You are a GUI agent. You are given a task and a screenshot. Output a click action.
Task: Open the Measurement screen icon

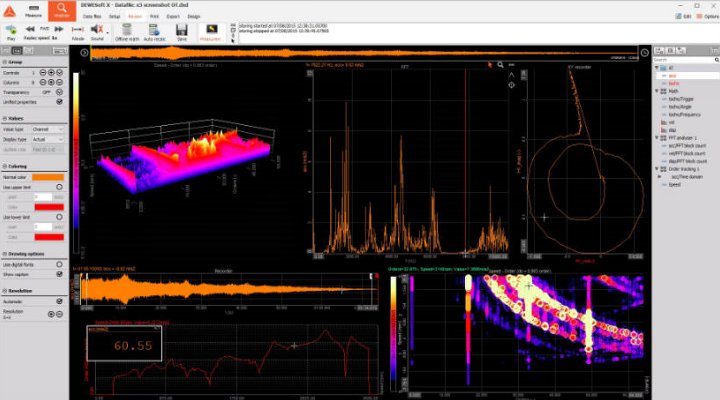coord(211,31)
